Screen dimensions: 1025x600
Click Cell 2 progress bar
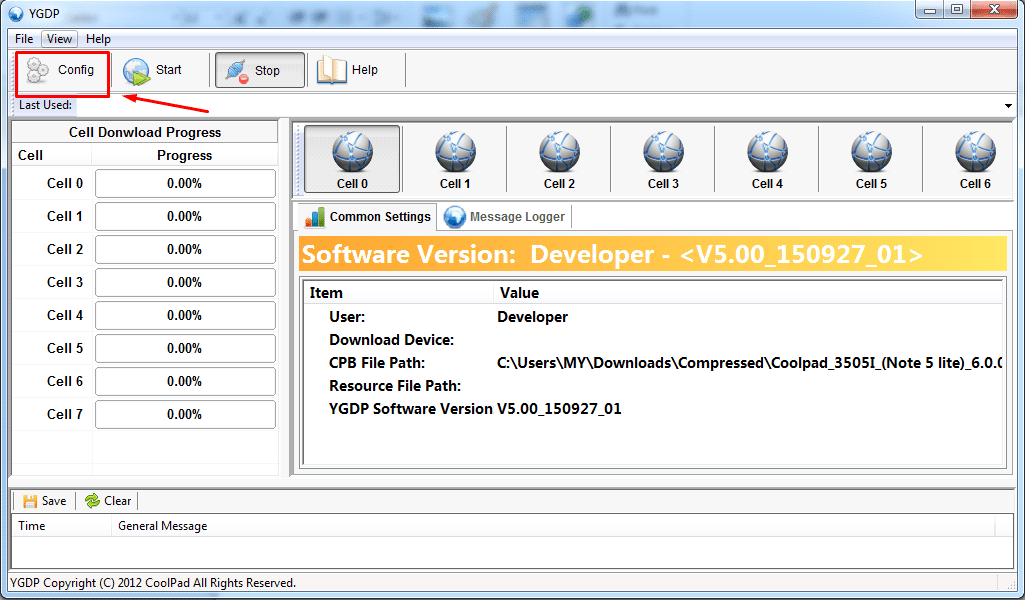click(x=185, y=250)
